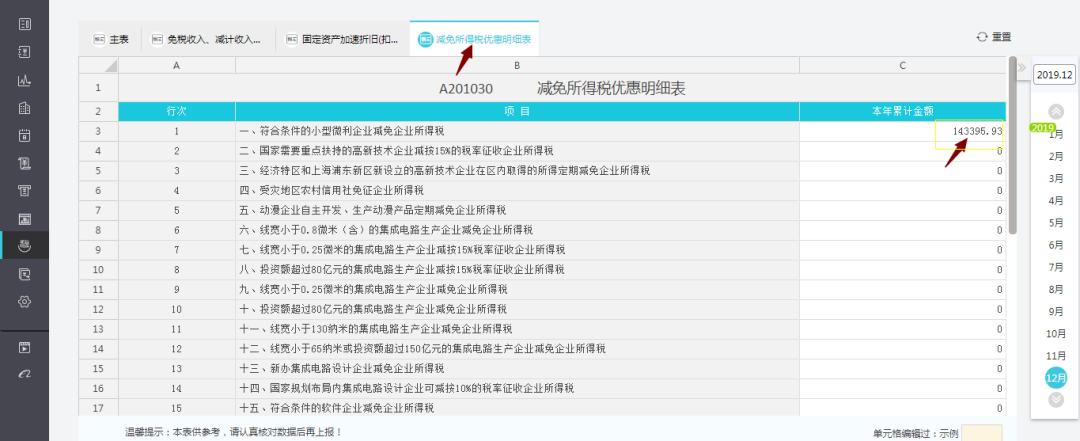Screen dimensions: 1080x441
Task: Click the row 国家规划布局内集成电路设计企业
Action: [x=517, y=388]
